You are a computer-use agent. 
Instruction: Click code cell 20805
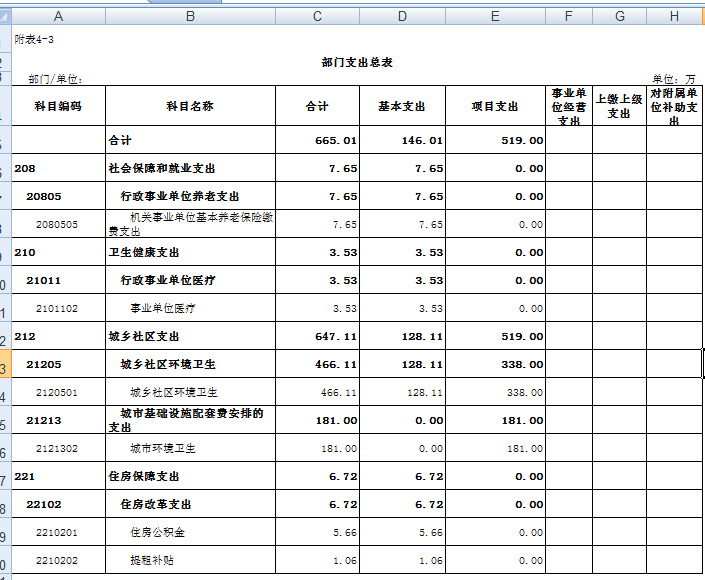tap(58, 196)
